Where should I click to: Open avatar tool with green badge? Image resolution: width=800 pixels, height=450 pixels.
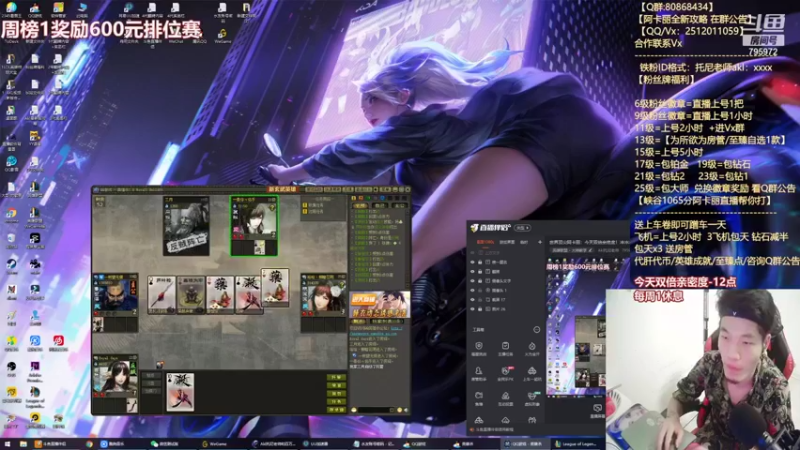[532, 398]
